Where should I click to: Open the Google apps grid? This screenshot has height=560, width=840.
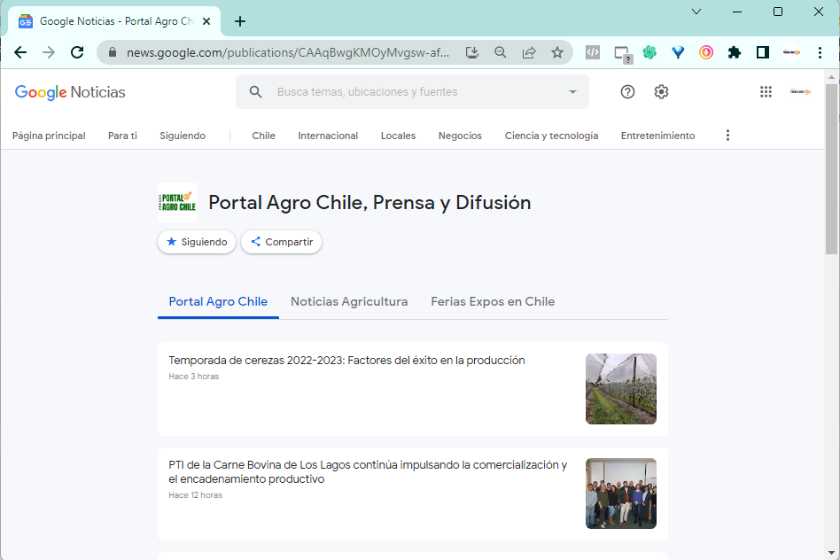pyautogui.click(x=766, y=92)
